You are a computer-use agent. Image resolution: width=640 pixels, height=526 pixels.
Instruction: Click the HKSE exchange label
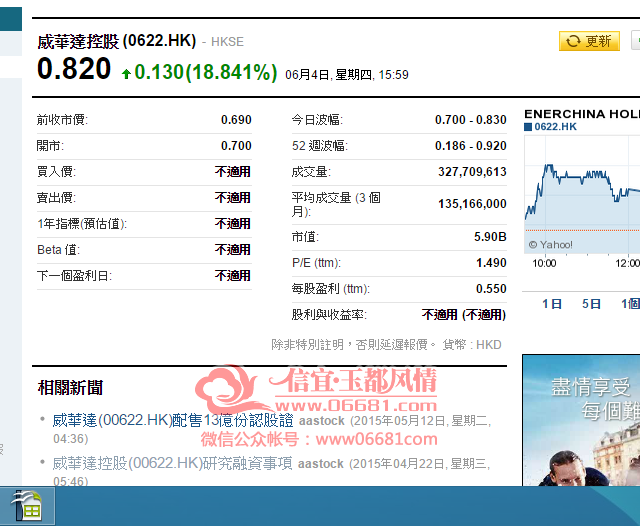(x=227, y=42)
